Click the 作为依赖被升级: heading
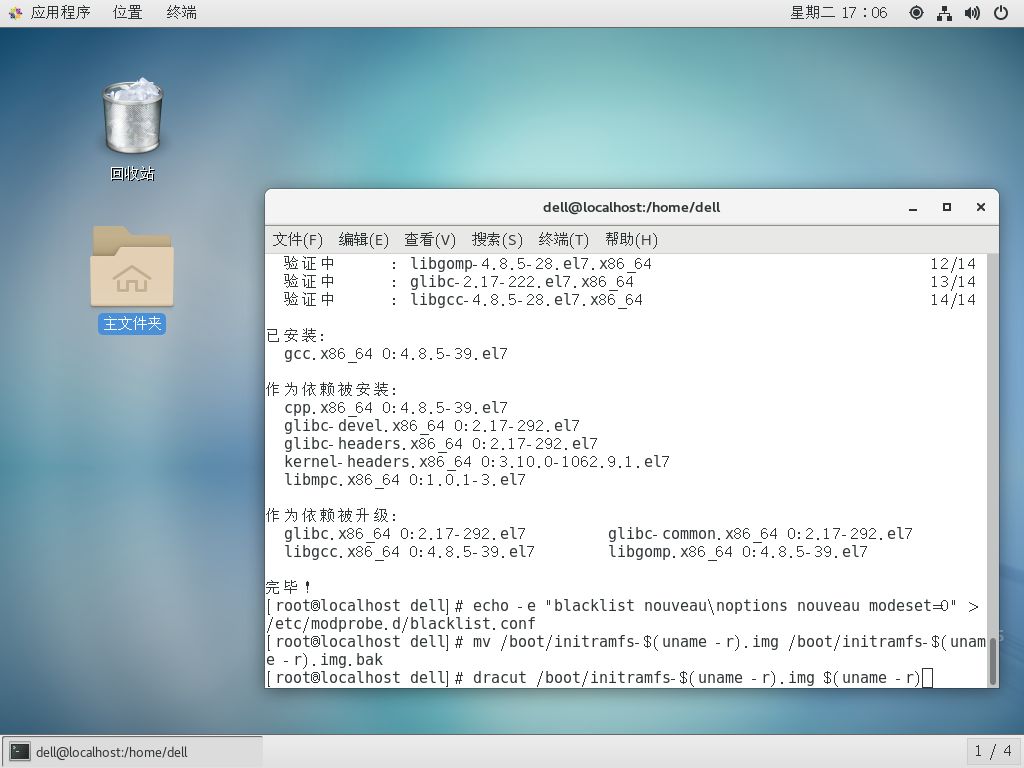1024x768 pixels. [332, 515]
